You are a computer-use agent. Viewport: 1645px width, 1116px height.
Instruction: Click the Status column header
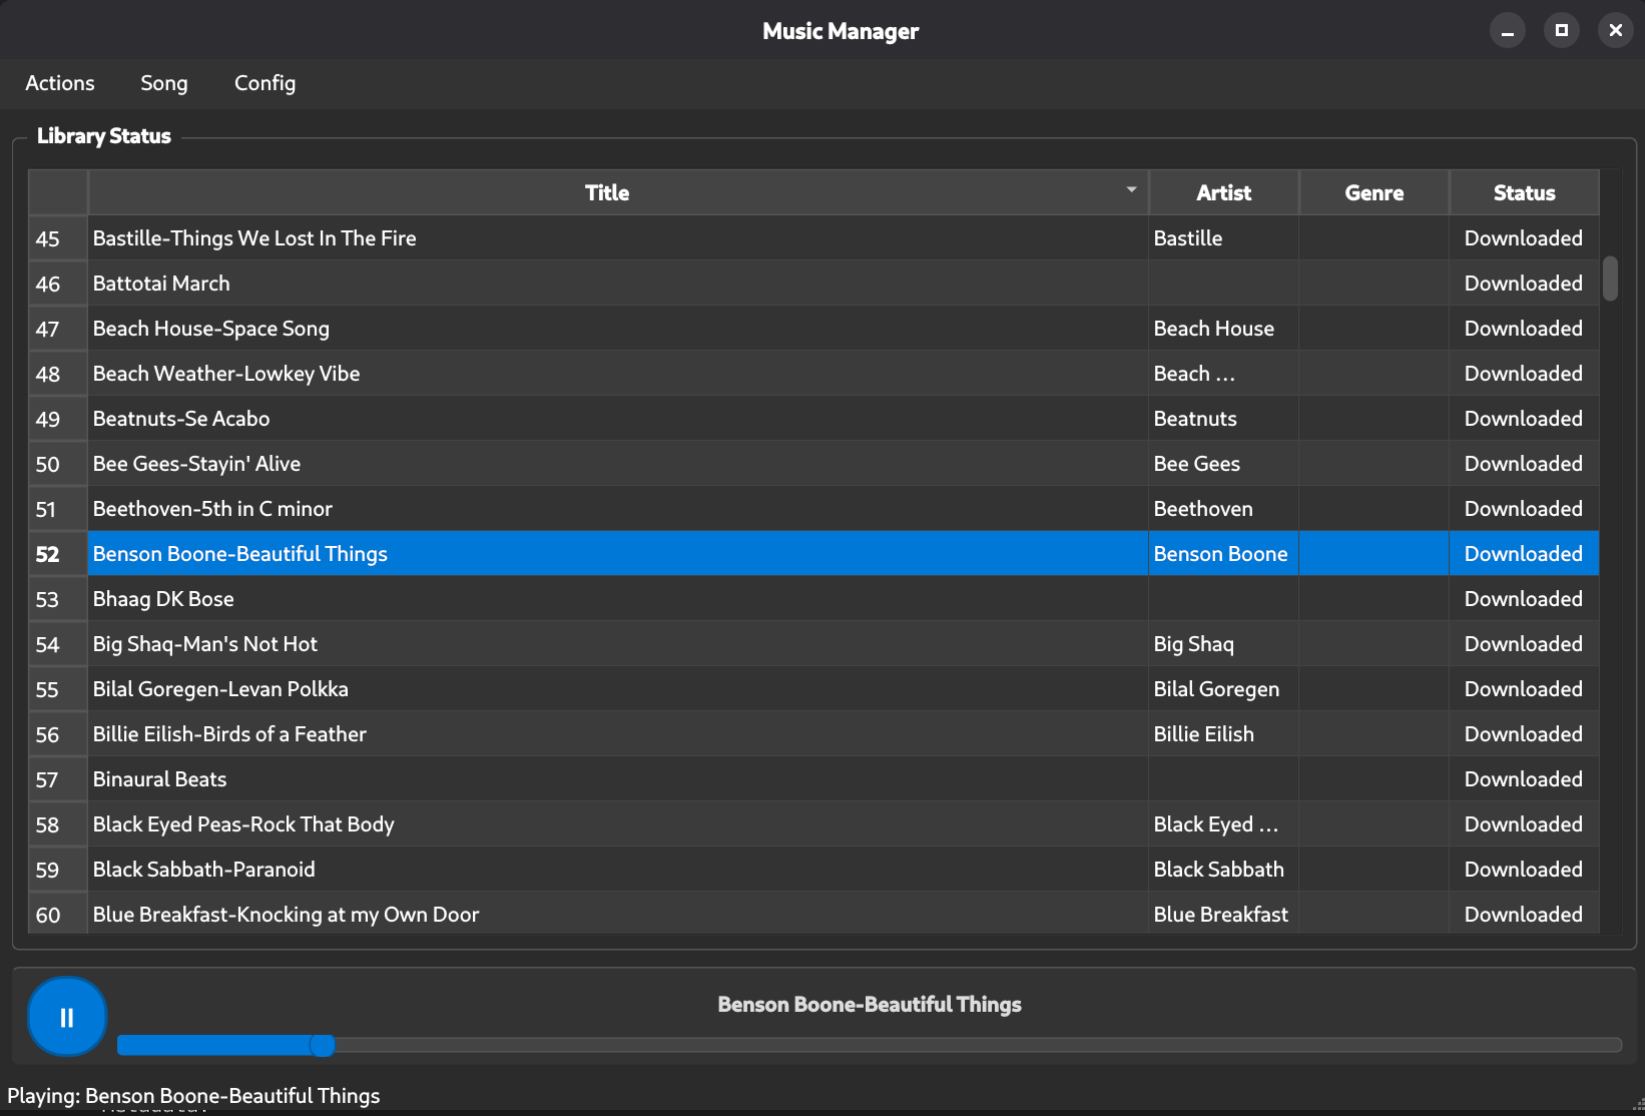pyautogui.click(x=1523, y=193)
